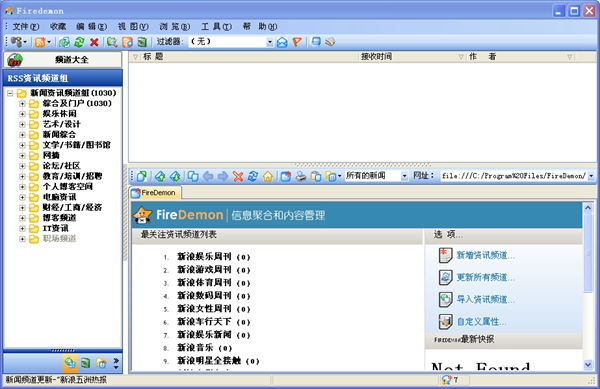This screenshot has width=600, height=389.
Task: Click the green book toolbar icon
Action: [x=142, y=42]
